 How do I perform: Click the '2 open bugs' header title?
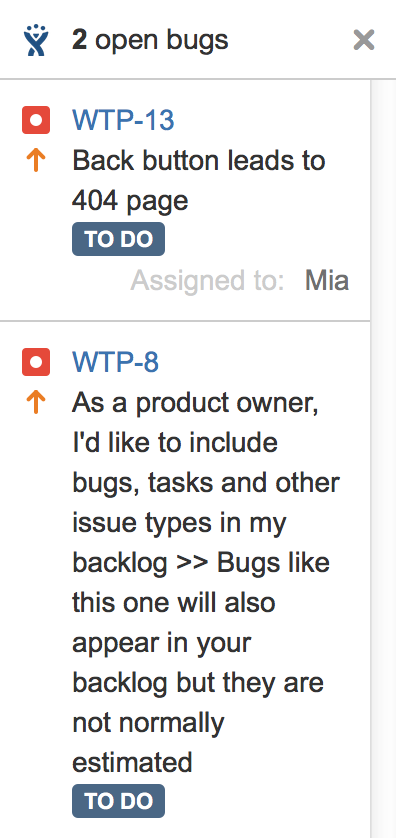150,40
